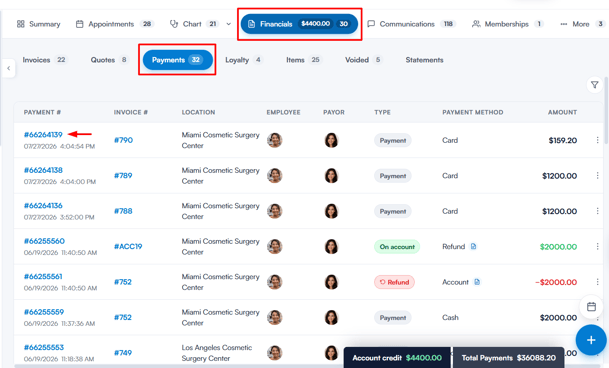Click the Account credit $4400.00 summary
Screen dimensions: 609x368
click(x=397, y=358)
